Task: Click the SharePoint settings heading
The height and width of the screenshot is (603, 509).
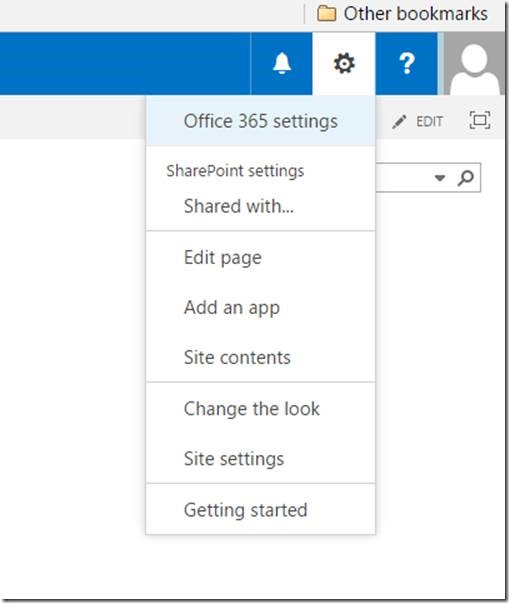Action: point(235,171)
